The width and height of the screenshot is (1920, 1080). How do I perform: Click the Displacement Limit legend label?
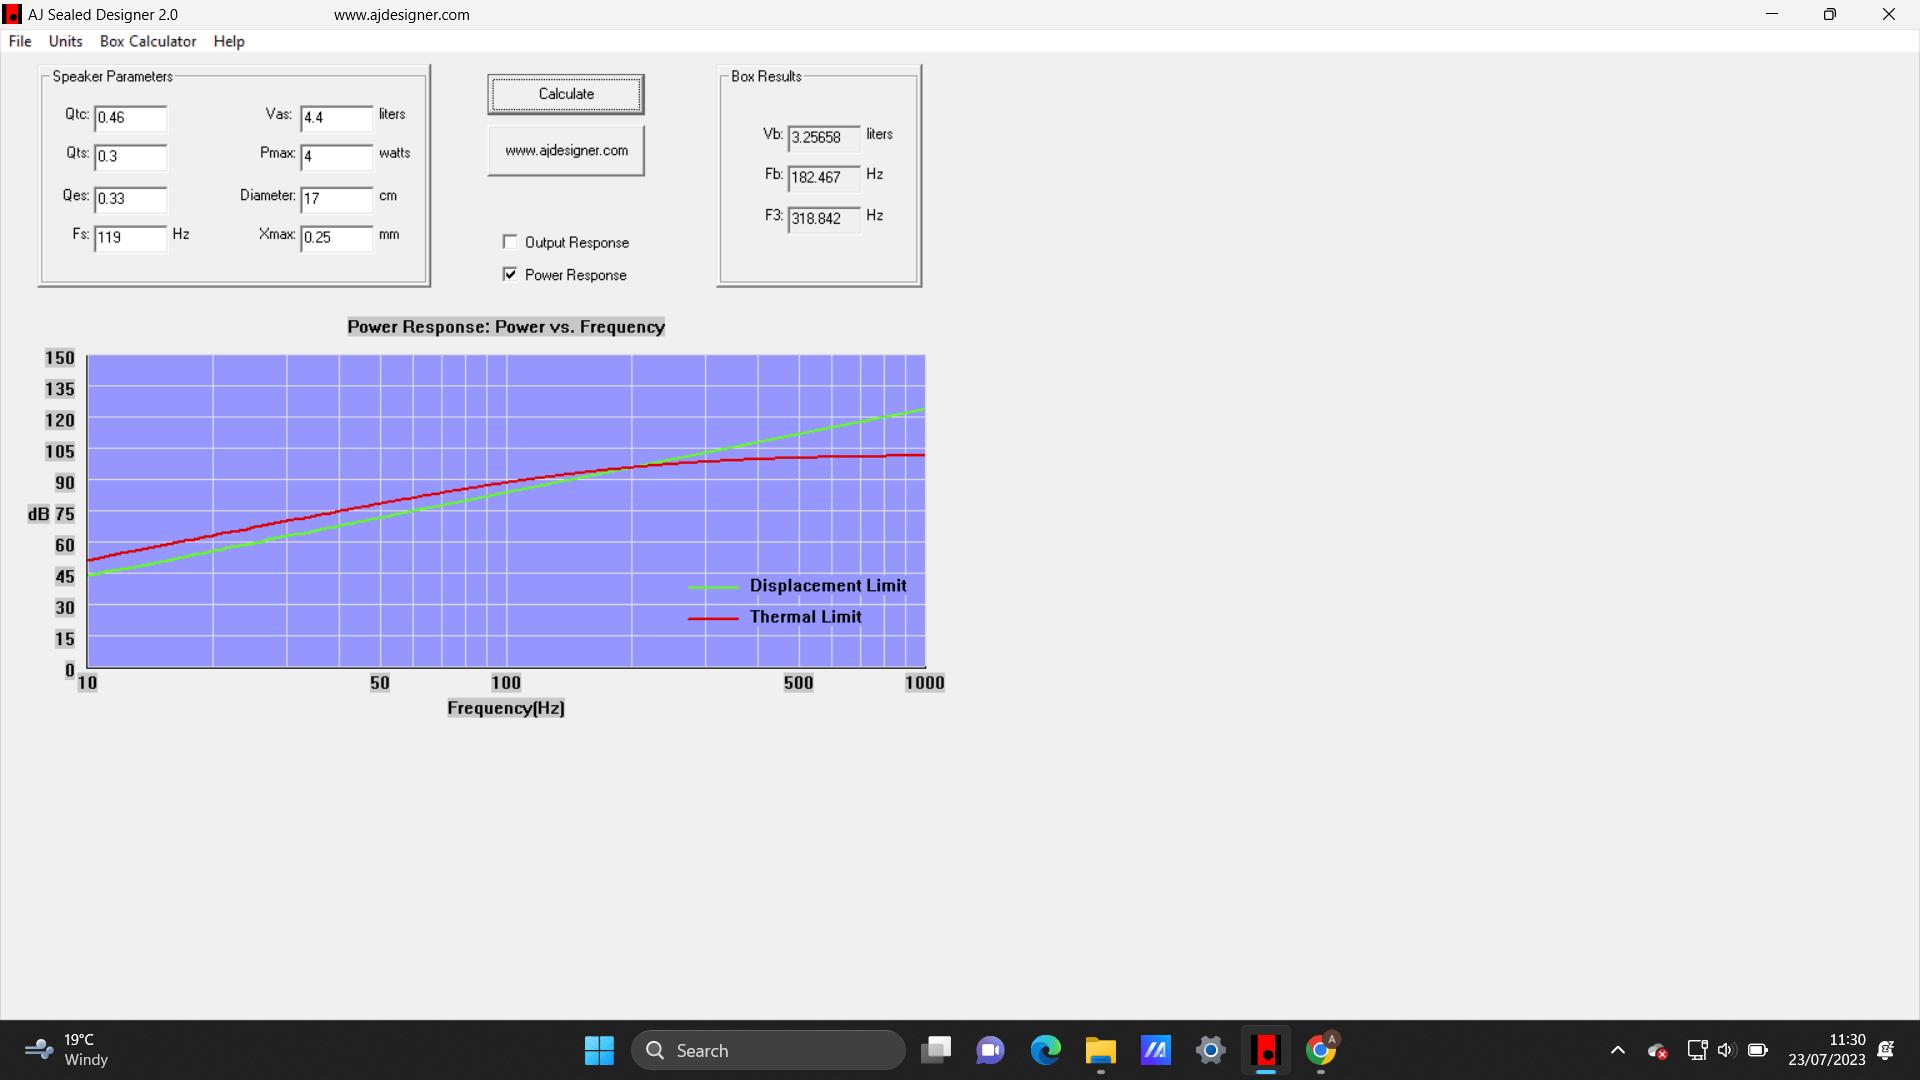tap(828, 586)
